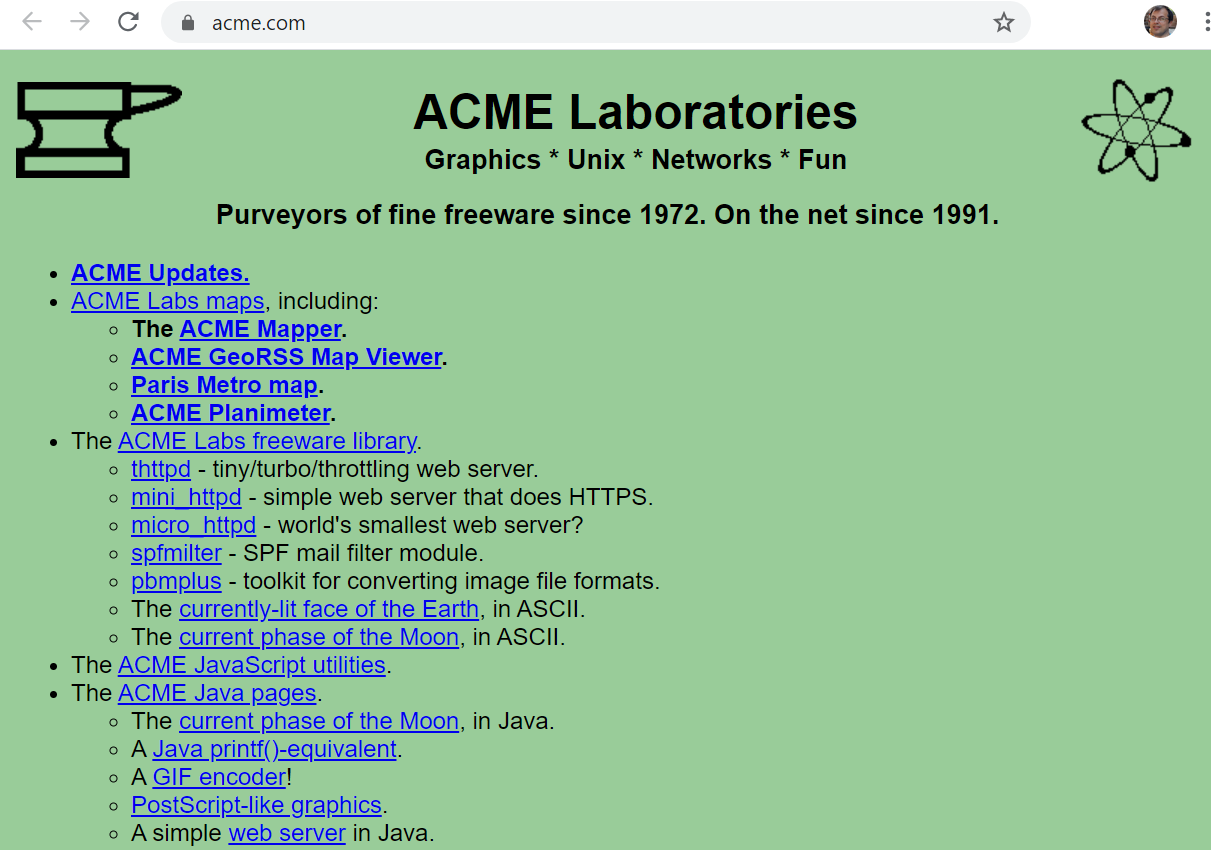1211x850 pixels.
Task: Open the ACME Updates link
Action: click(160, 273)
